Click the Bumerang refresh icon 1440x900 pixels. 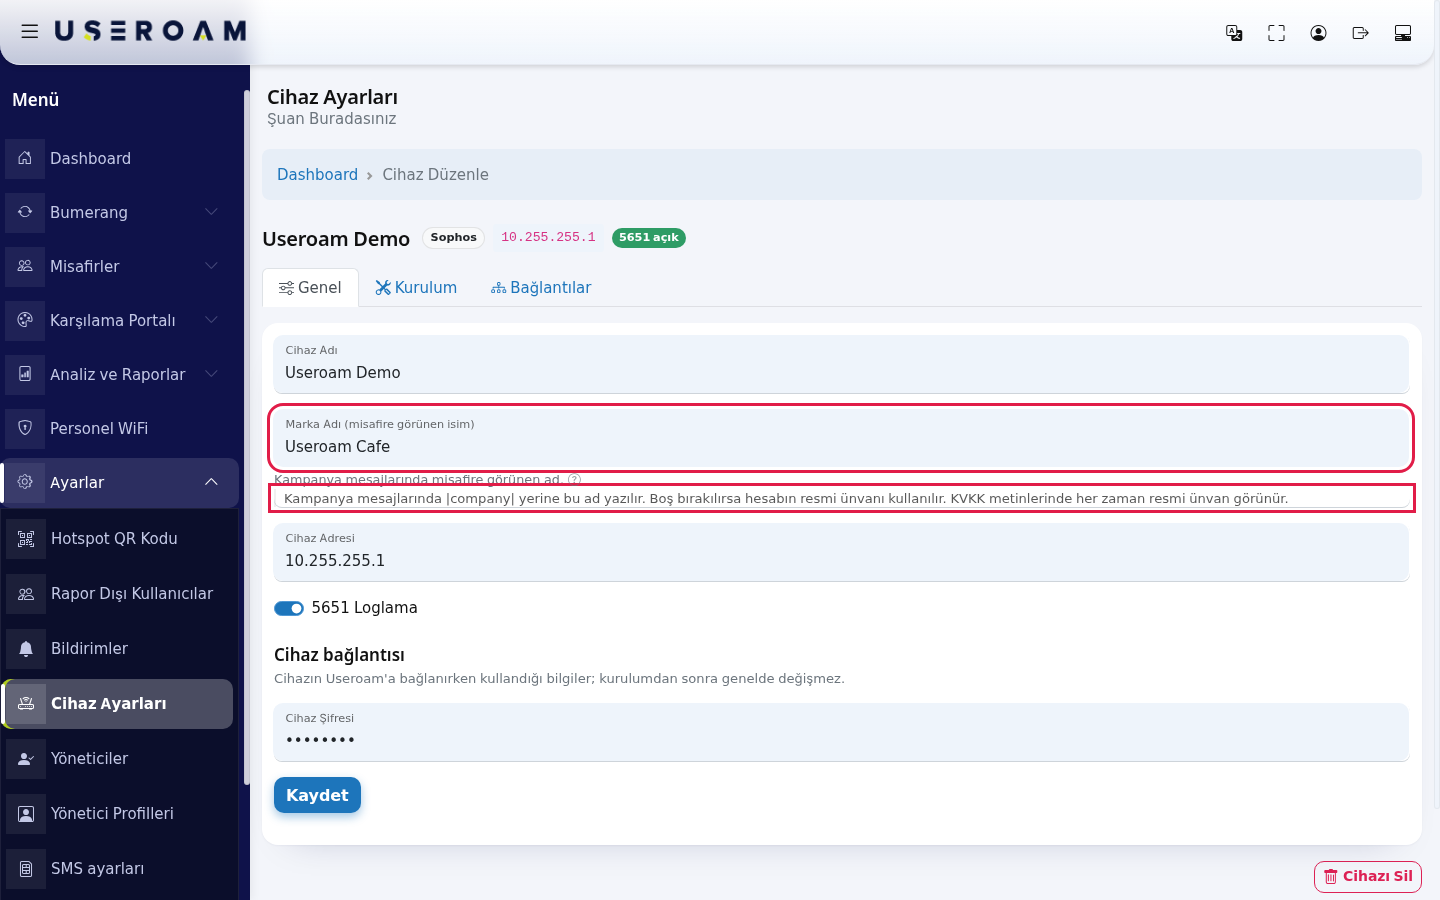(x=25, y=212)
